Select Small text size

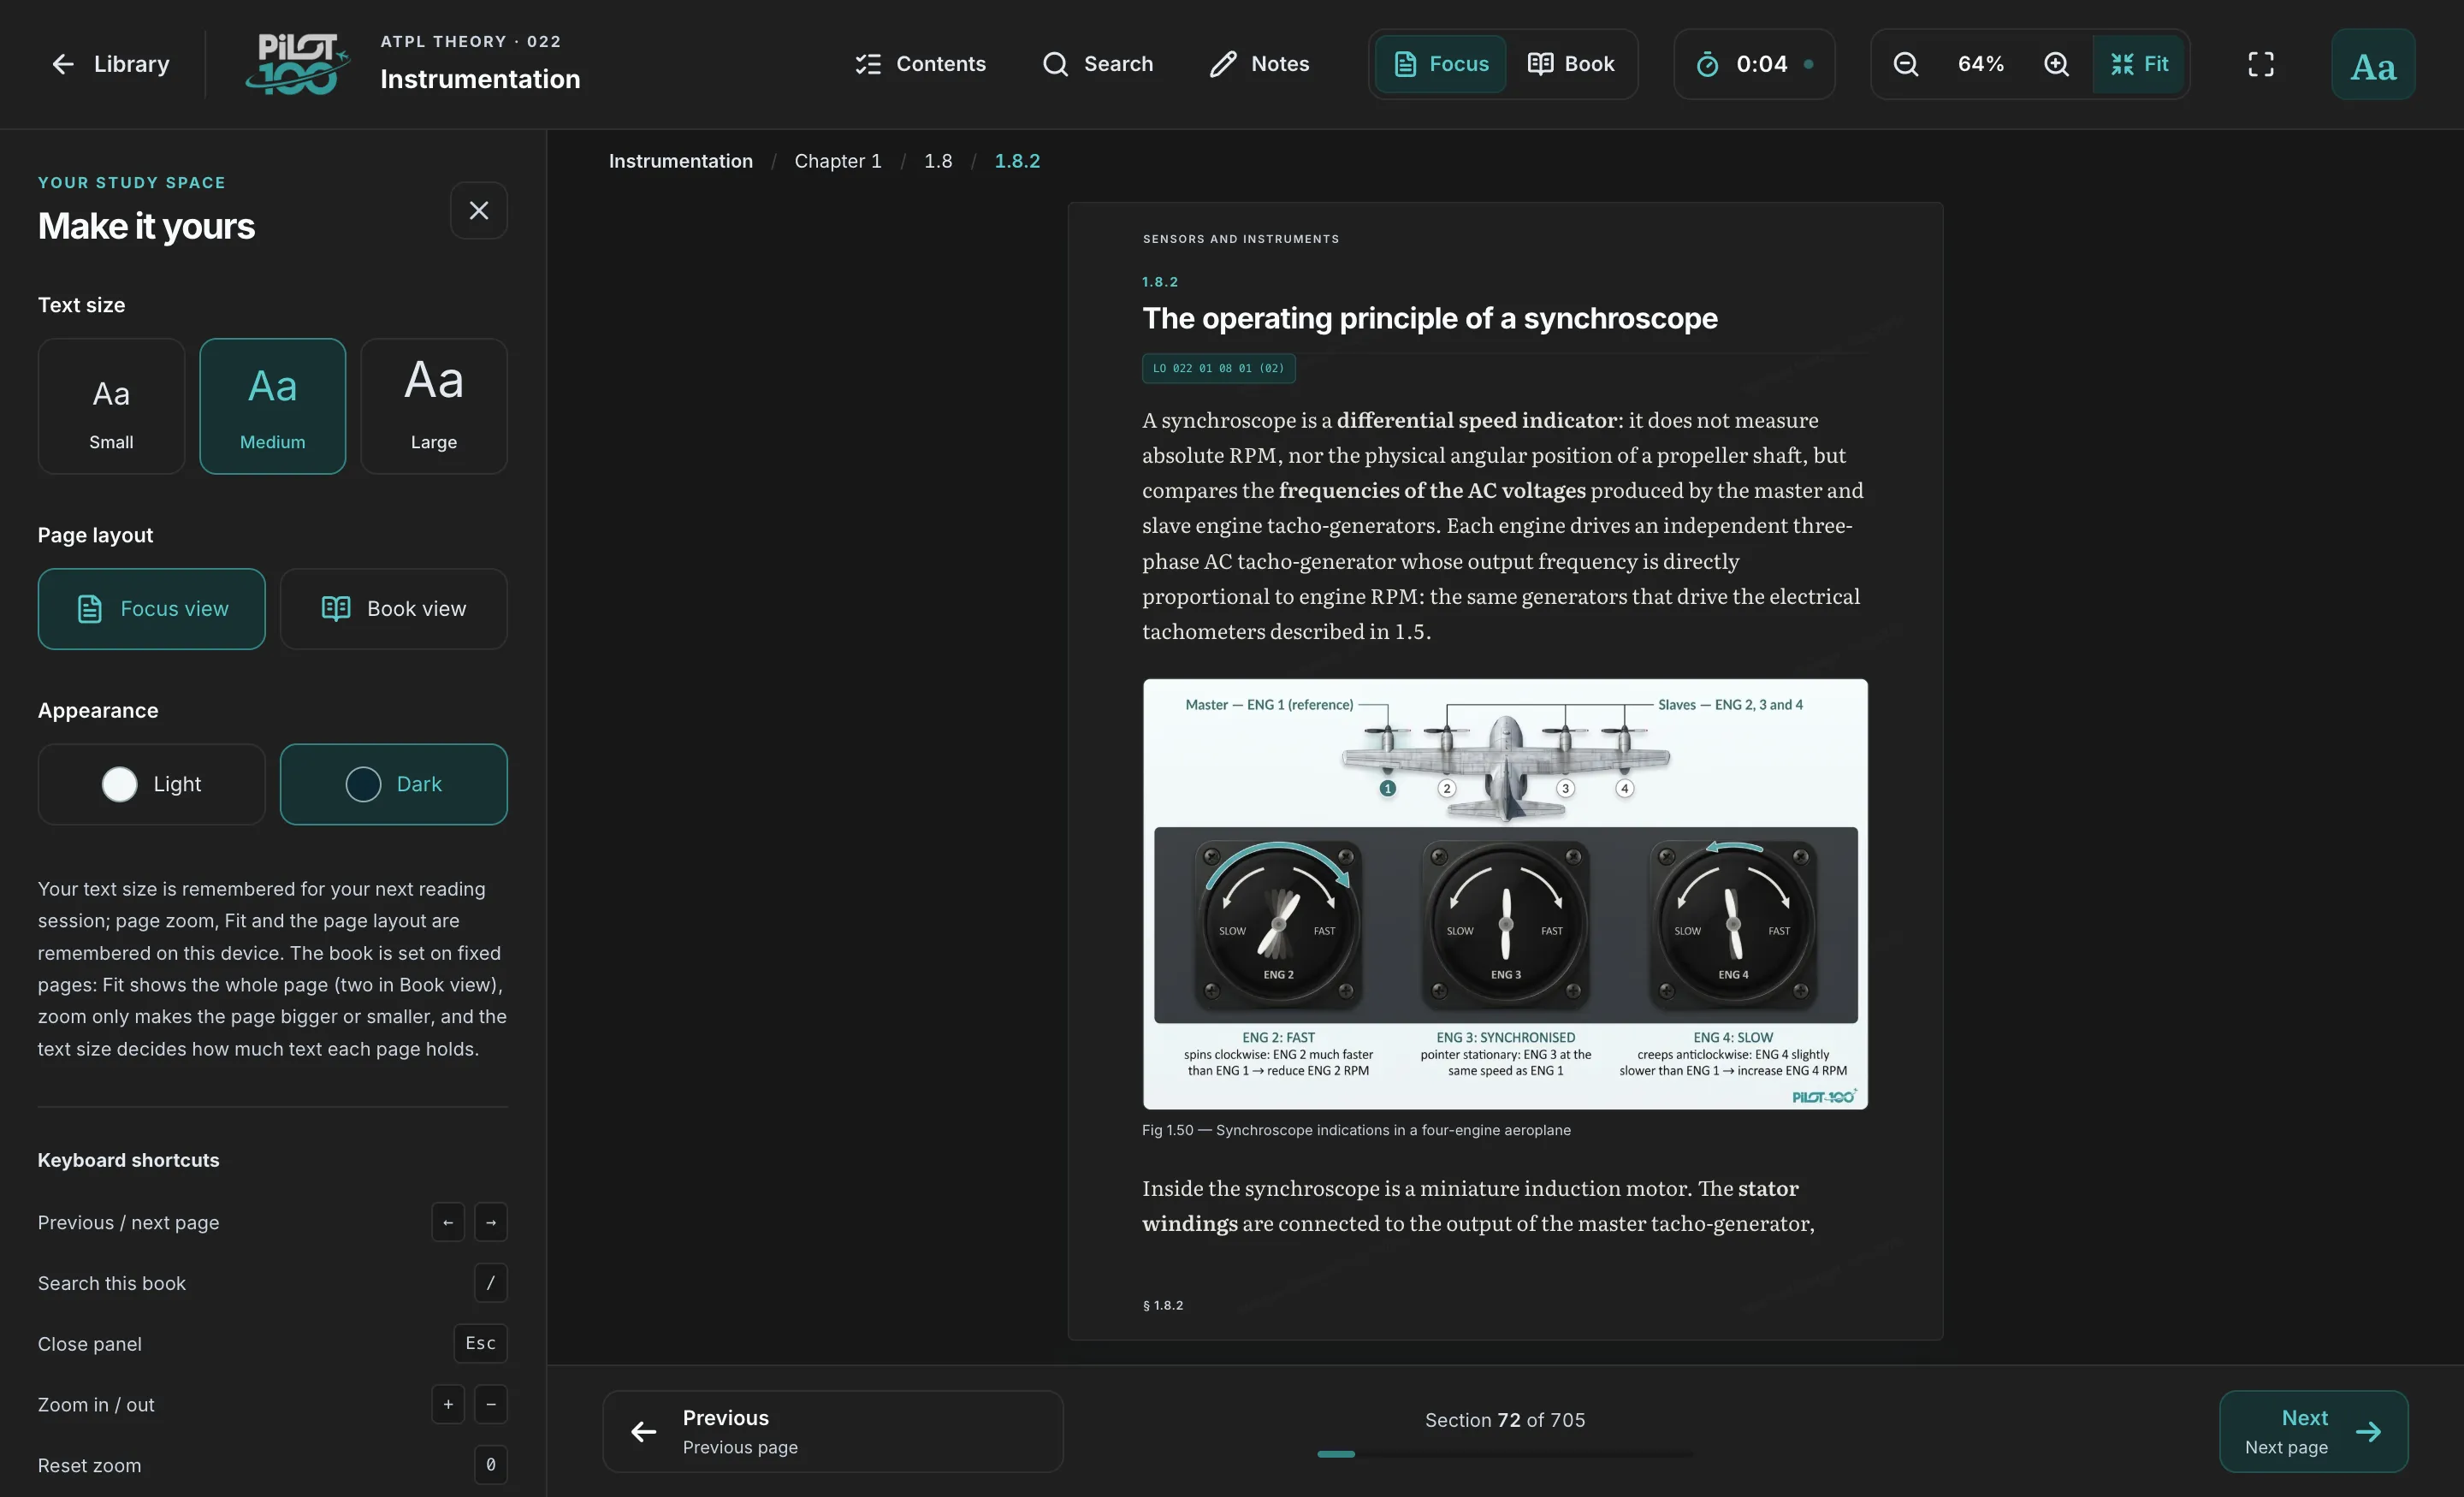point(111,406)
